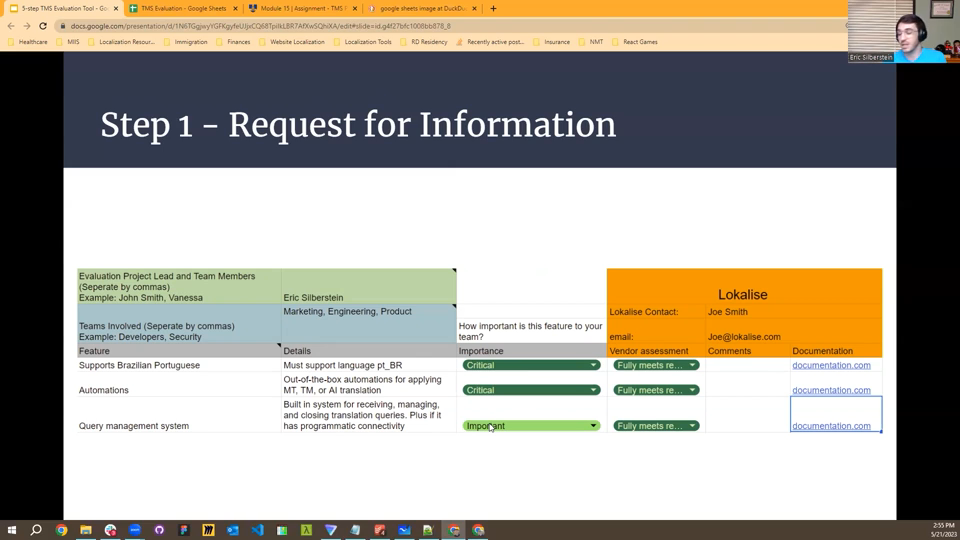This screenshot has height=540, width=960.
Task: Open the blue wave icon app in taskbar
Action: pos(404,530)
